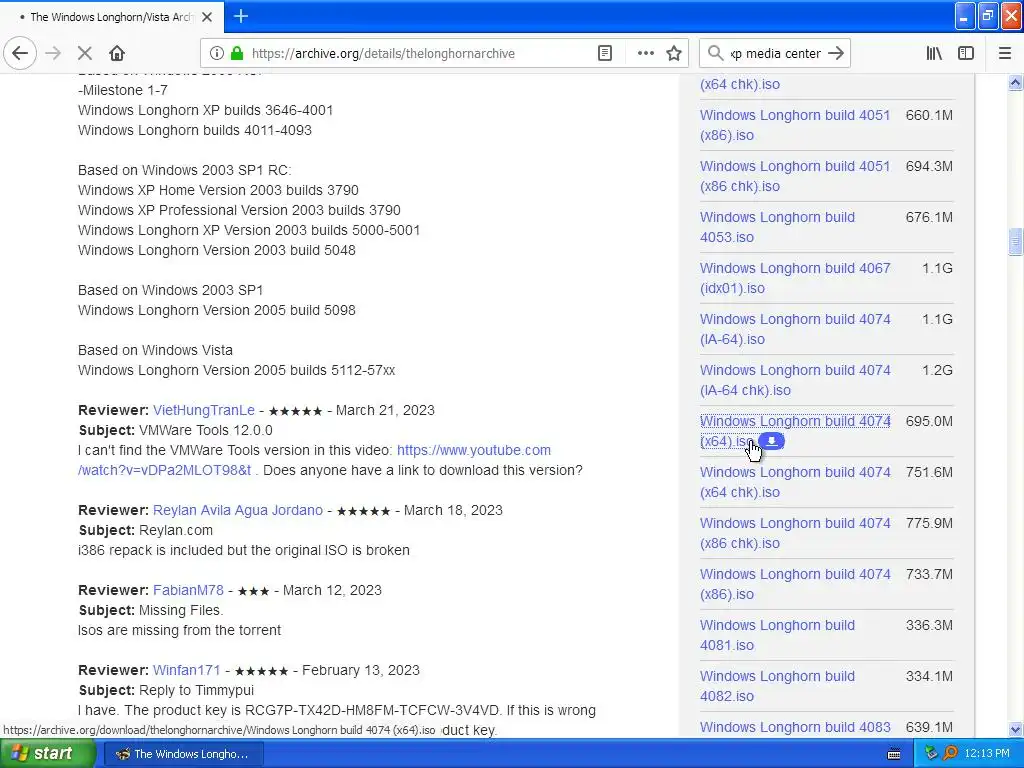Submit search with the arrow button
This screenshot has width=1024, height=768.
click(x=836, y=53)
